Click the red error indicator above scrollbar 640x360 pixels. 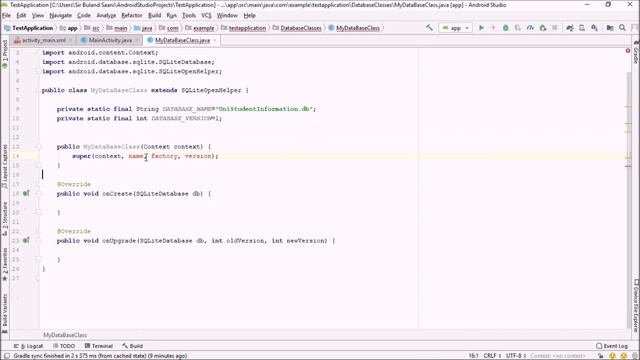[628, 51]
